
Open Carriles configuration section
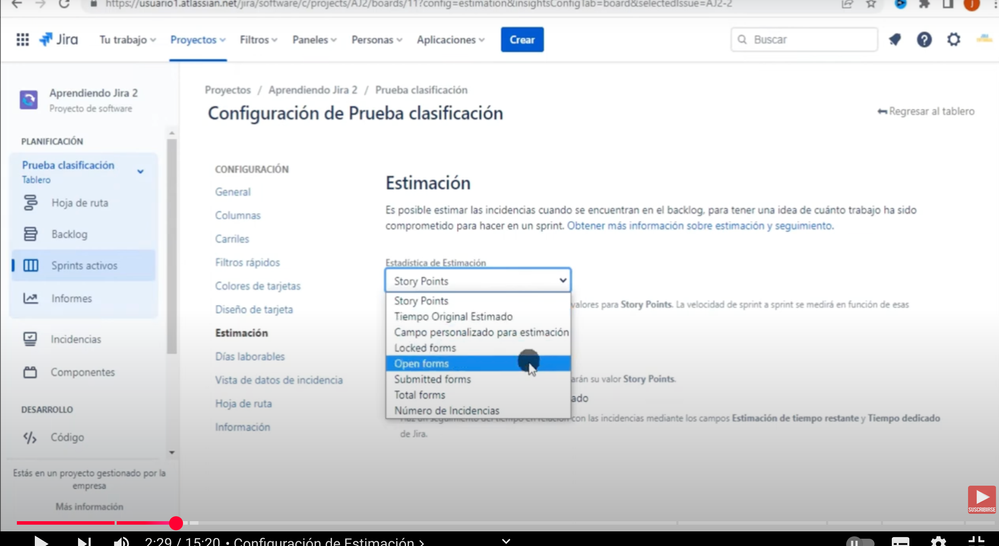[232, 239]
